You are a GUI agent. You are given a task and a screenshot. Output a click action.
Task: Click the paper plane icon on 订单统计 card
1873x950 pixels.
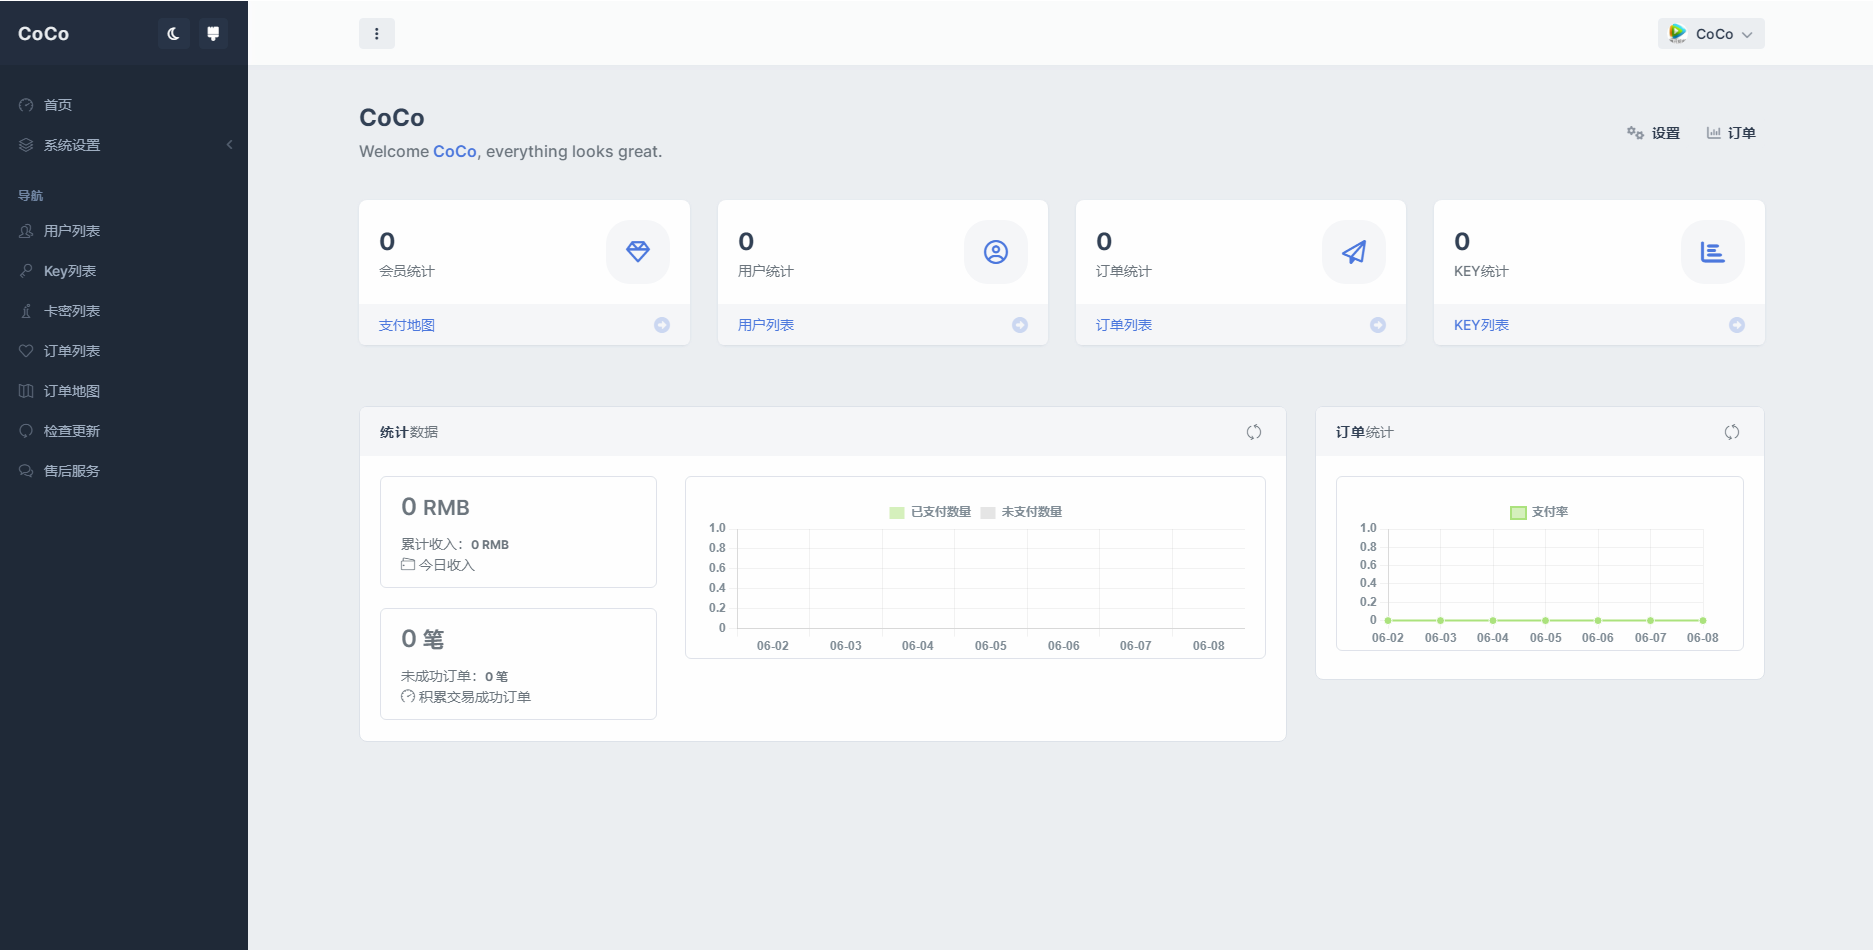(x=1353, y=252)
